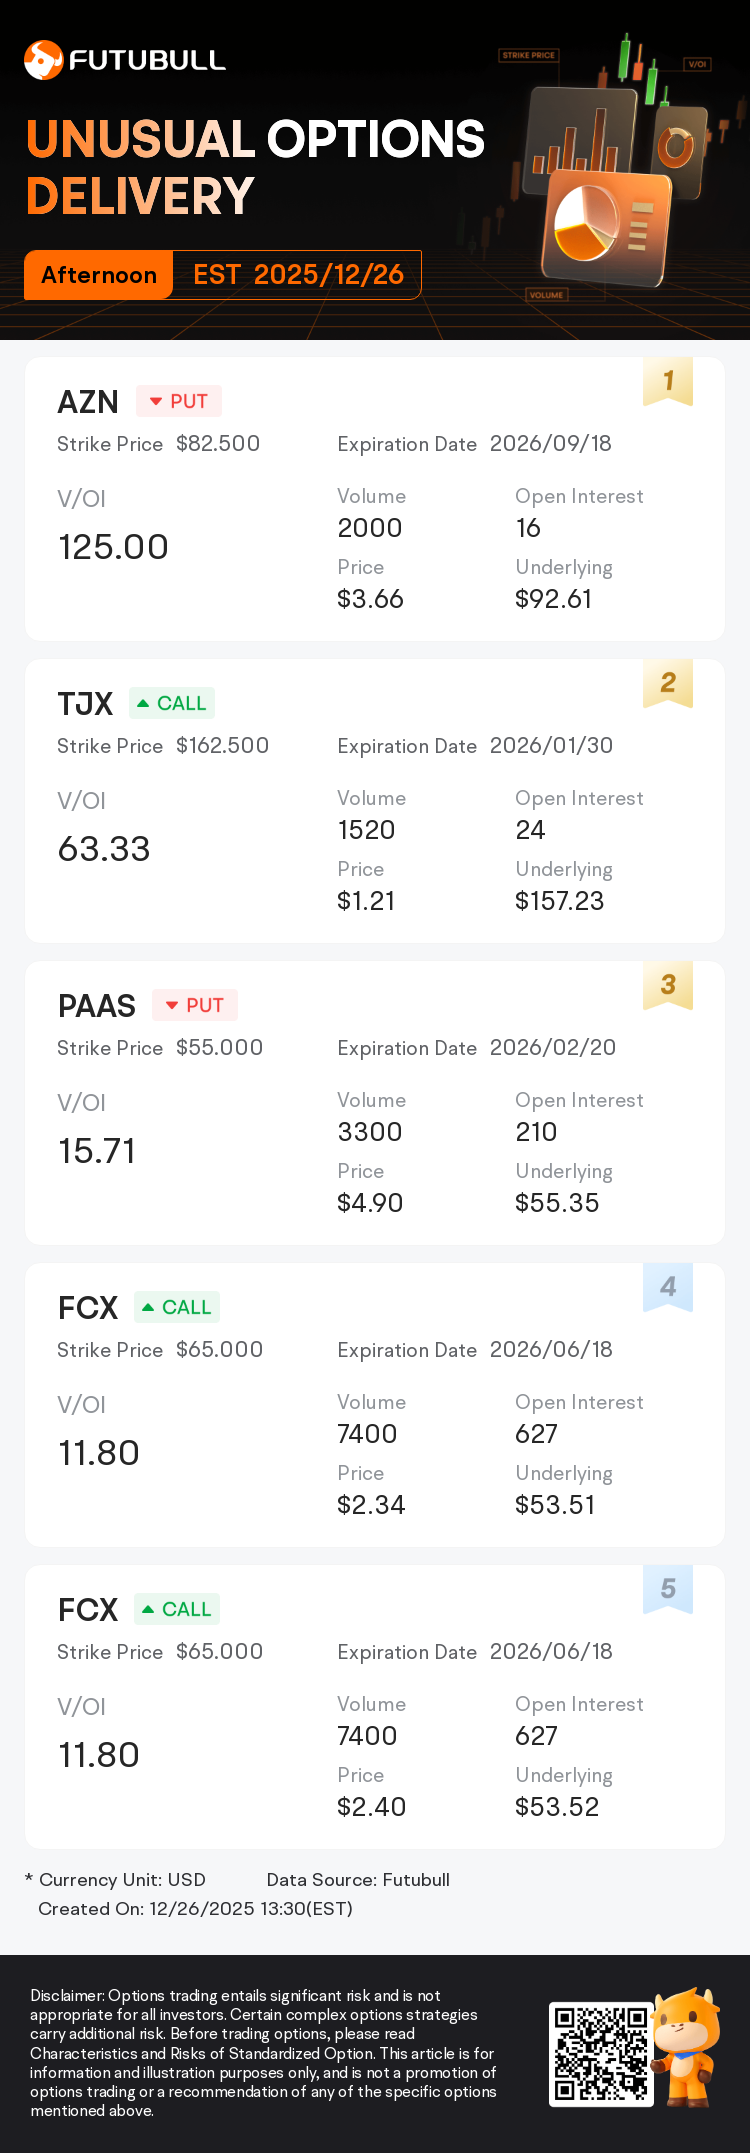
Task: Click the AZN V/OI value 125.00
Action: 113,547
